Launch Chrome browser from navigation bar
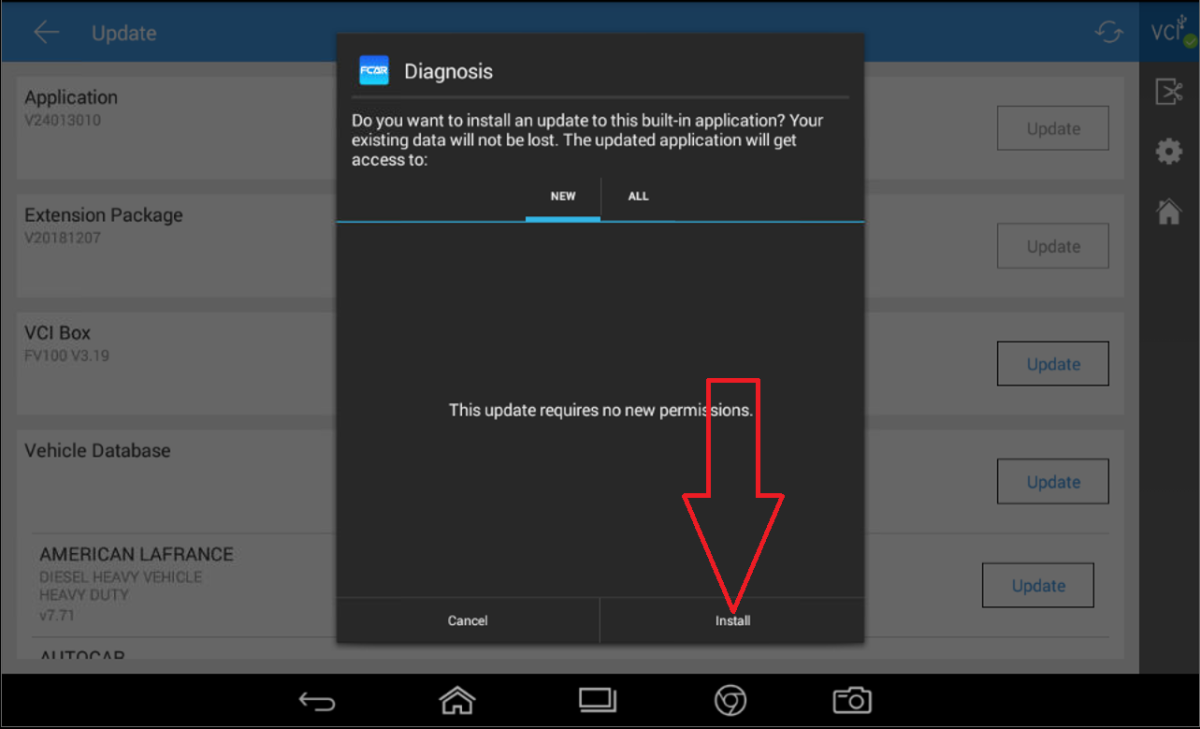This screenshot has height=729, width=1200. click(x=730, y=700)
